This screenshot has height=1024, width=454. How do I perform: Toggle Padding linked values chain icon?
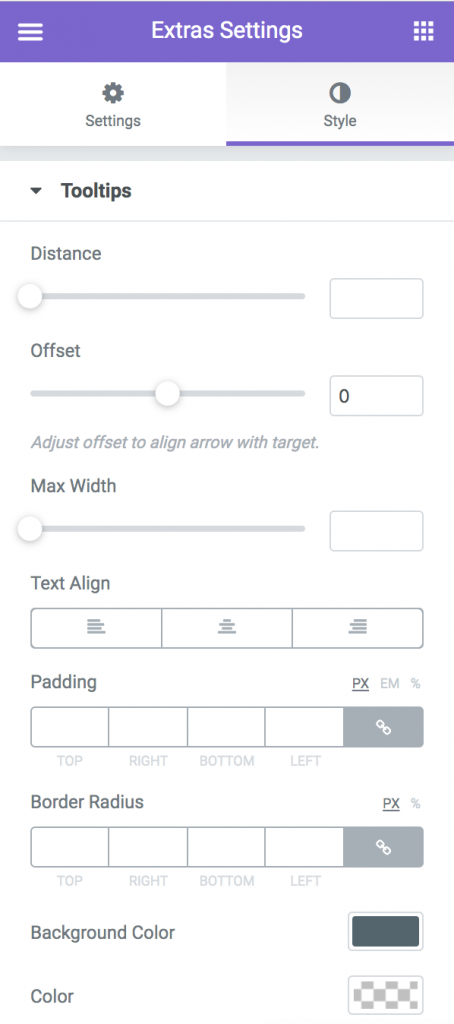pos(383,727)
